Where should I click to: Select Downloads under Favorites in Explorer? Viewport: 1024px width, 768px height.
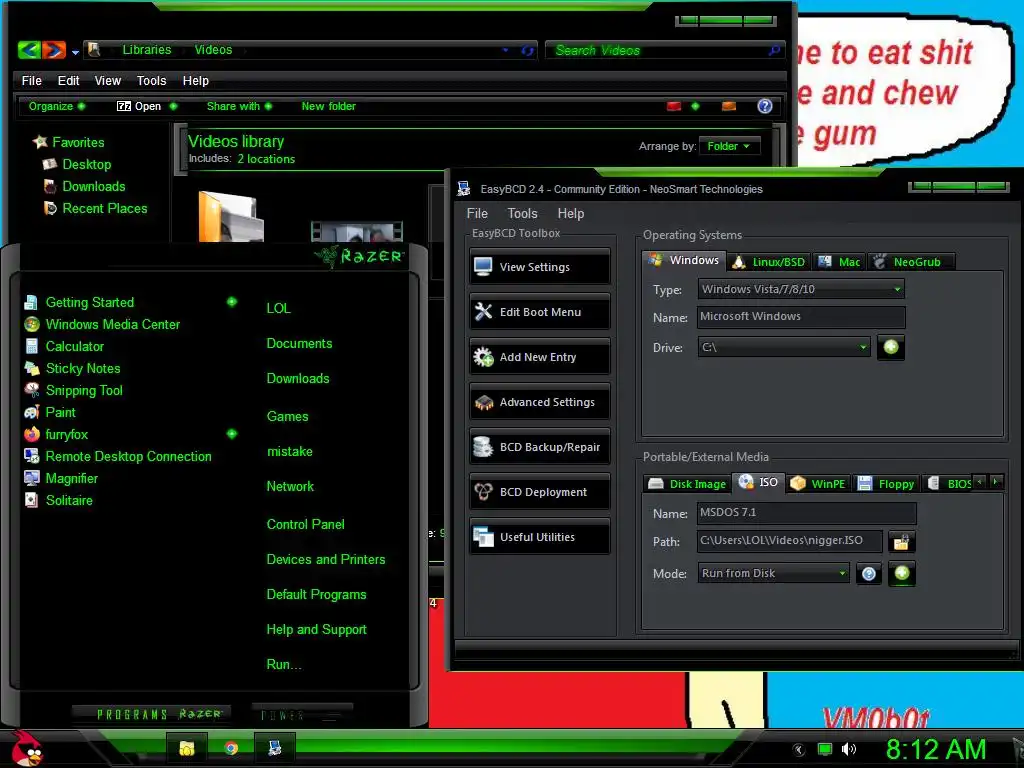click(x=84, y=186)
